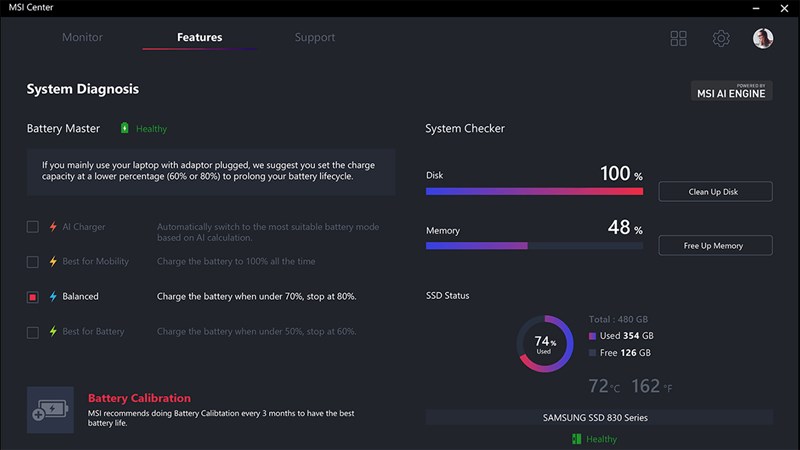Open the Battery Calibration link

click(x=139, y=397)
